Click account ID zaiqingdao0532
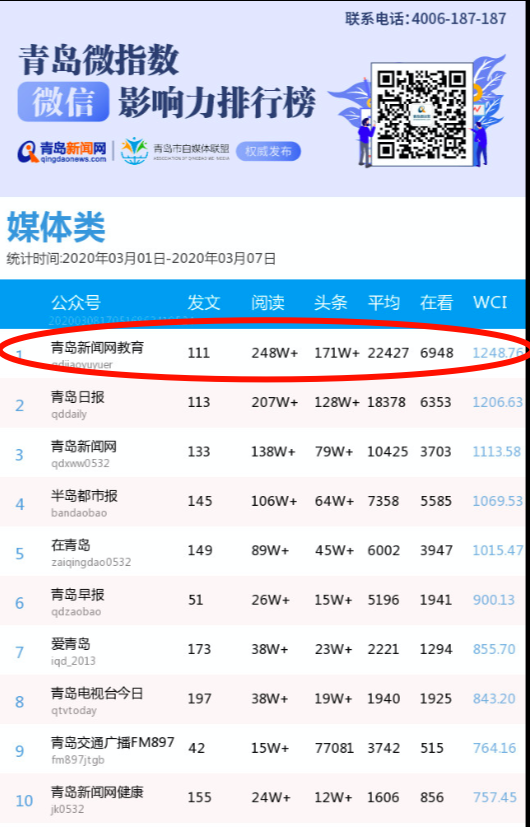This screenshot has width=530, height=827. (x=91, y=562)
